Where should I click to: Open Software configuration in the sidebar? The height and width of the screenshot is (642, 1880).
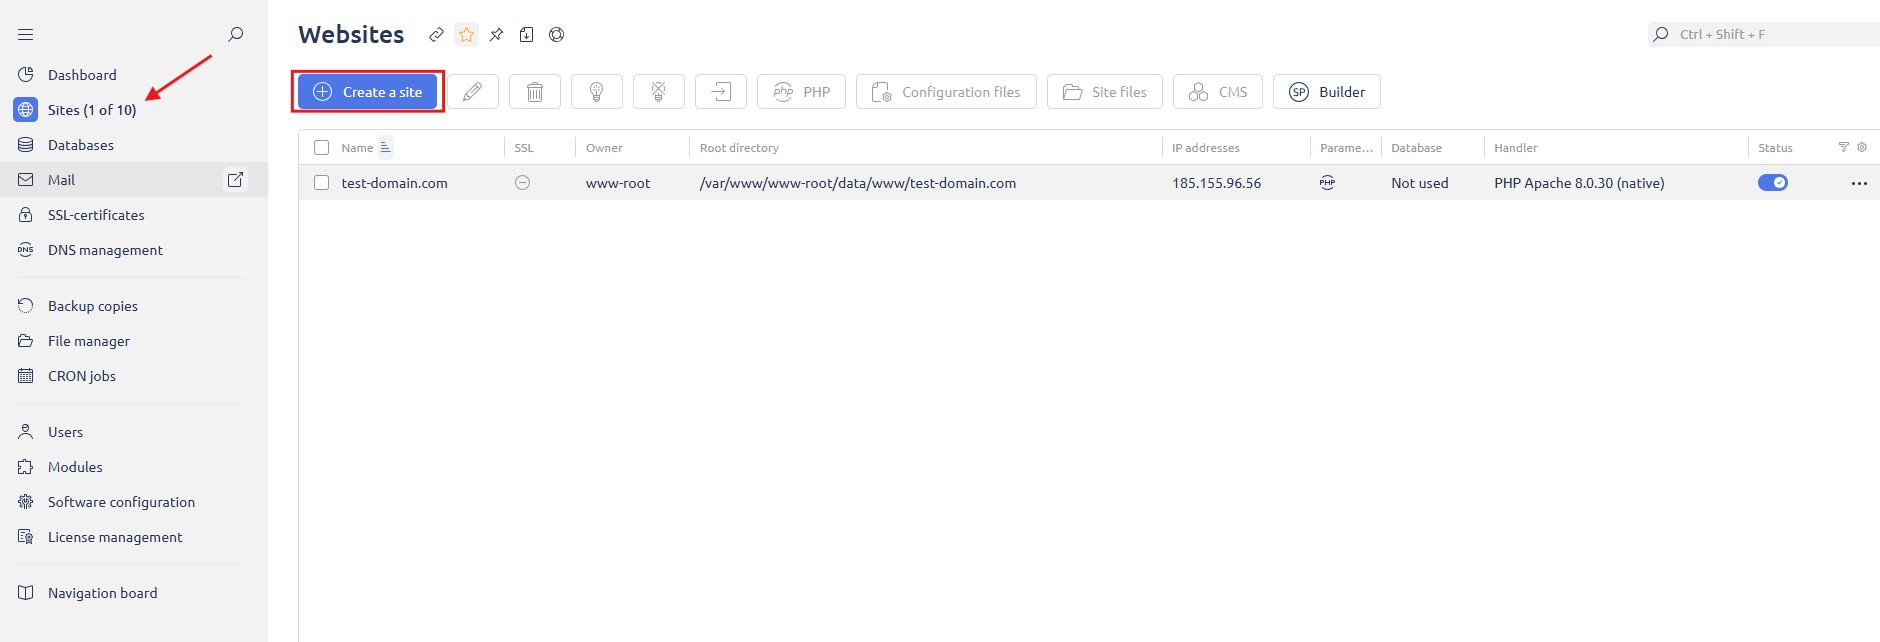pos(121,502)
